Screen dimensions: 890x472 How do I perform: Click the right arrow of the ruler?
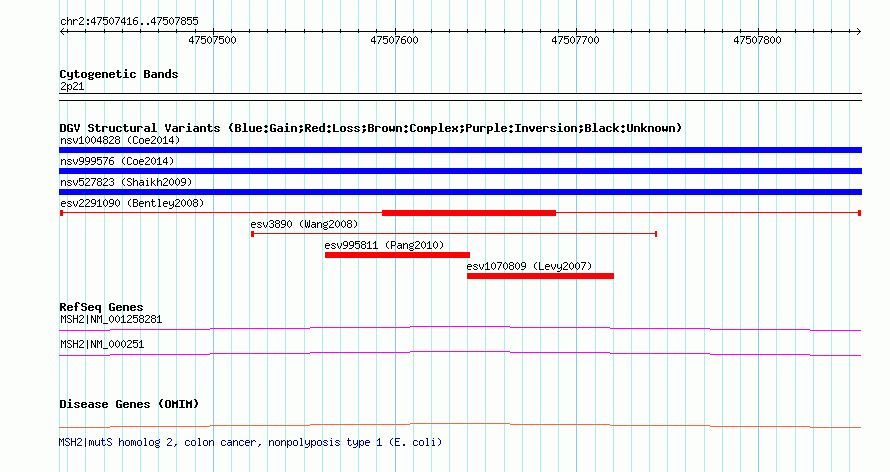858,32
